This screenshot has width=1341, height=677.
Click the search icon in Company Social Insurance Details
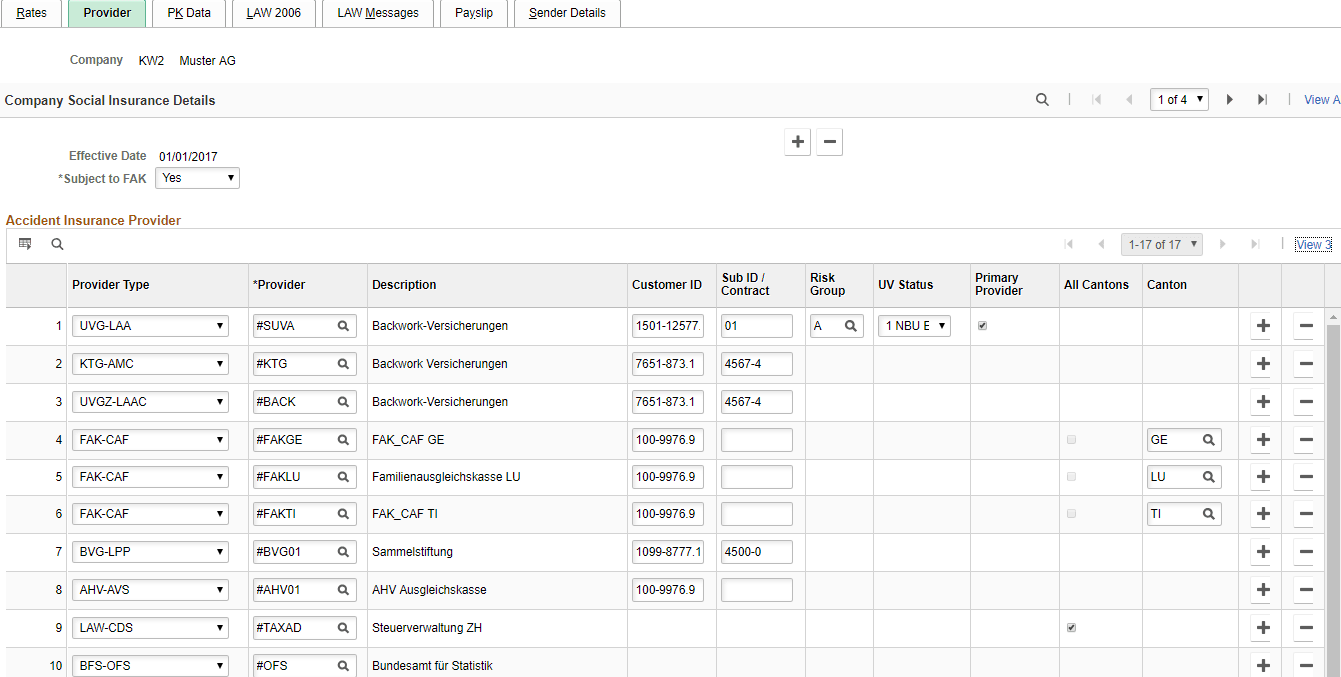[1042, 99]
